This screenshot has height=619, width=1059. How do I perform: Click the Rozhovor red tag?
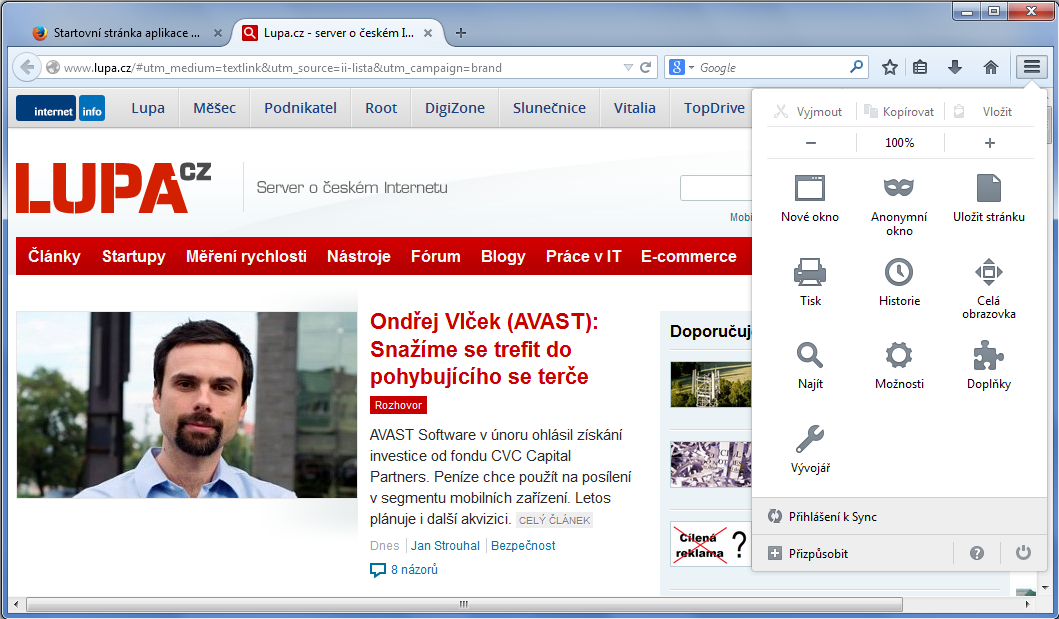(x=398, y=405)
